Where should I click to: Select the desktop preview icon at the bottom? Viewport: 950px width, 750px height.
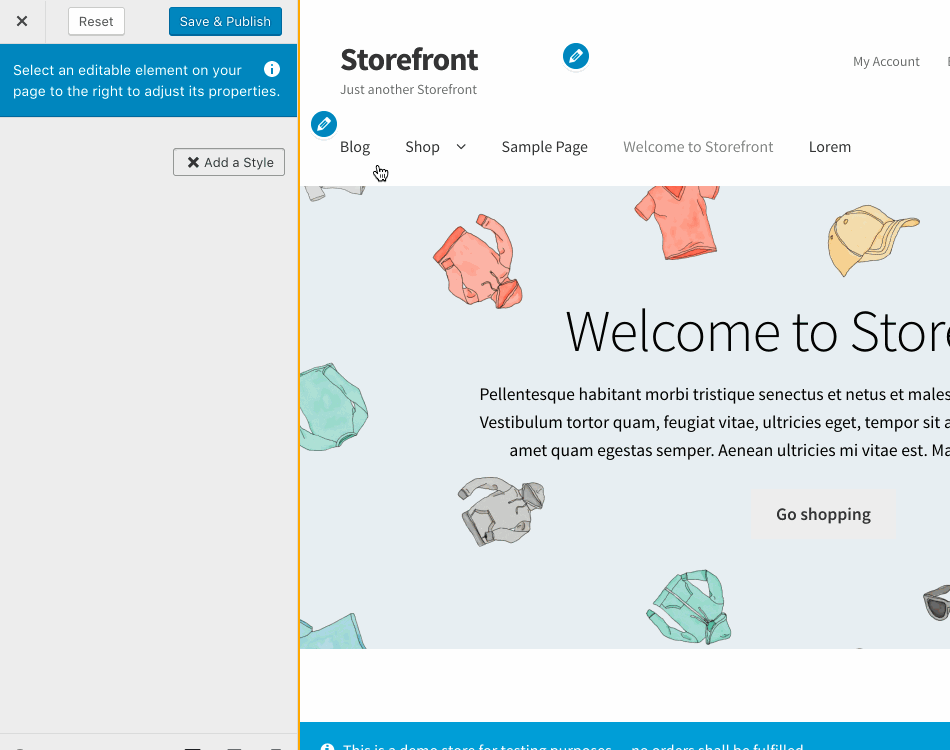pyautogui.click(x=193, y=748)
